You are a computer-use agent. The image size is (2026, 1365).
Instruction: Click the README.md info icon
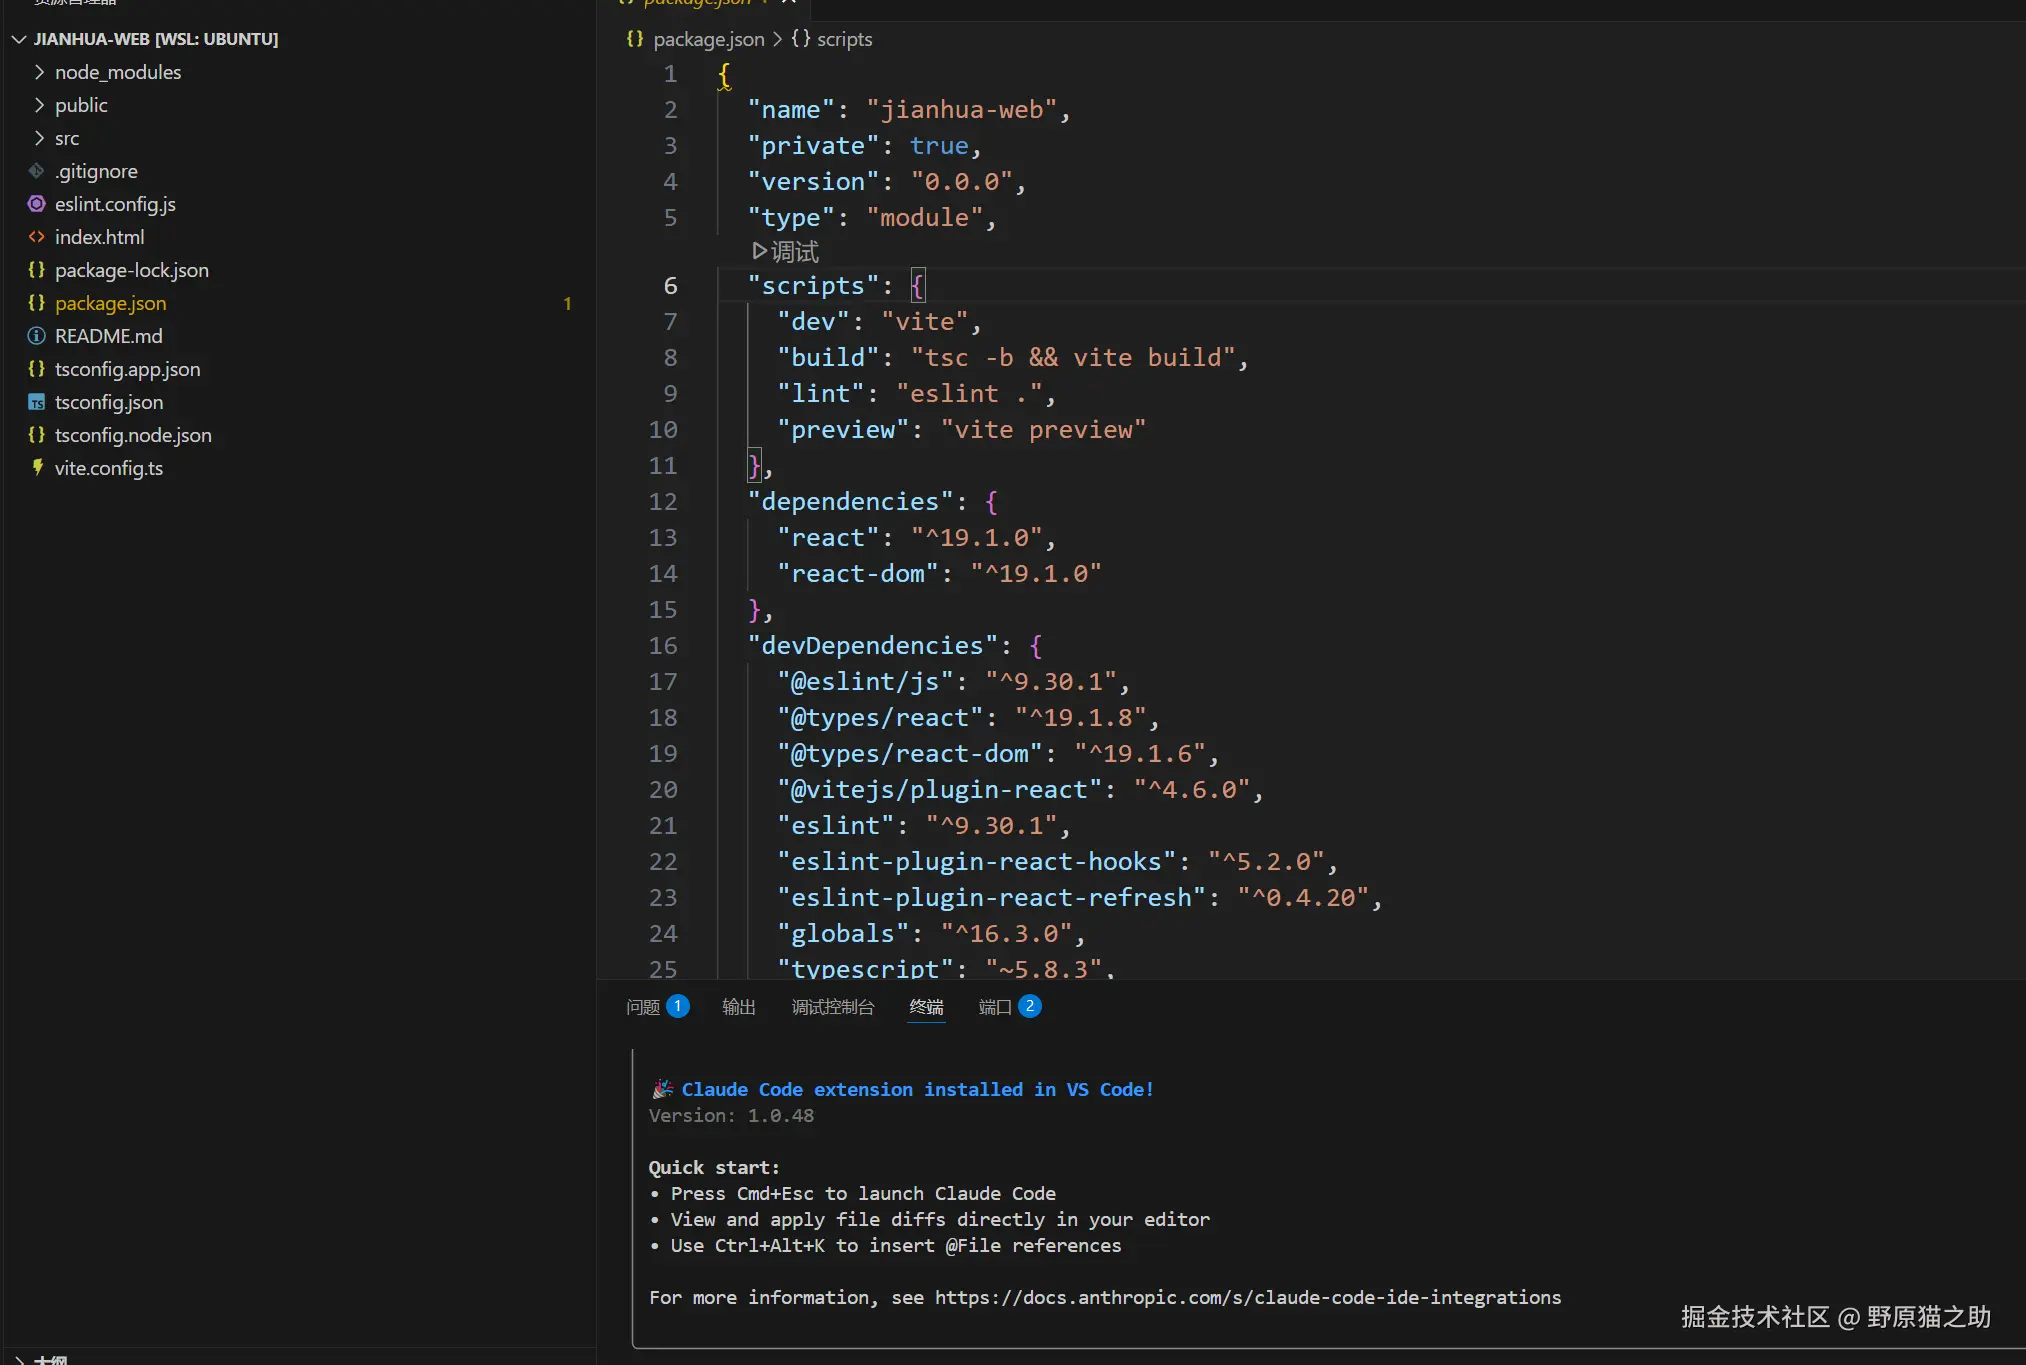(37, 336)
